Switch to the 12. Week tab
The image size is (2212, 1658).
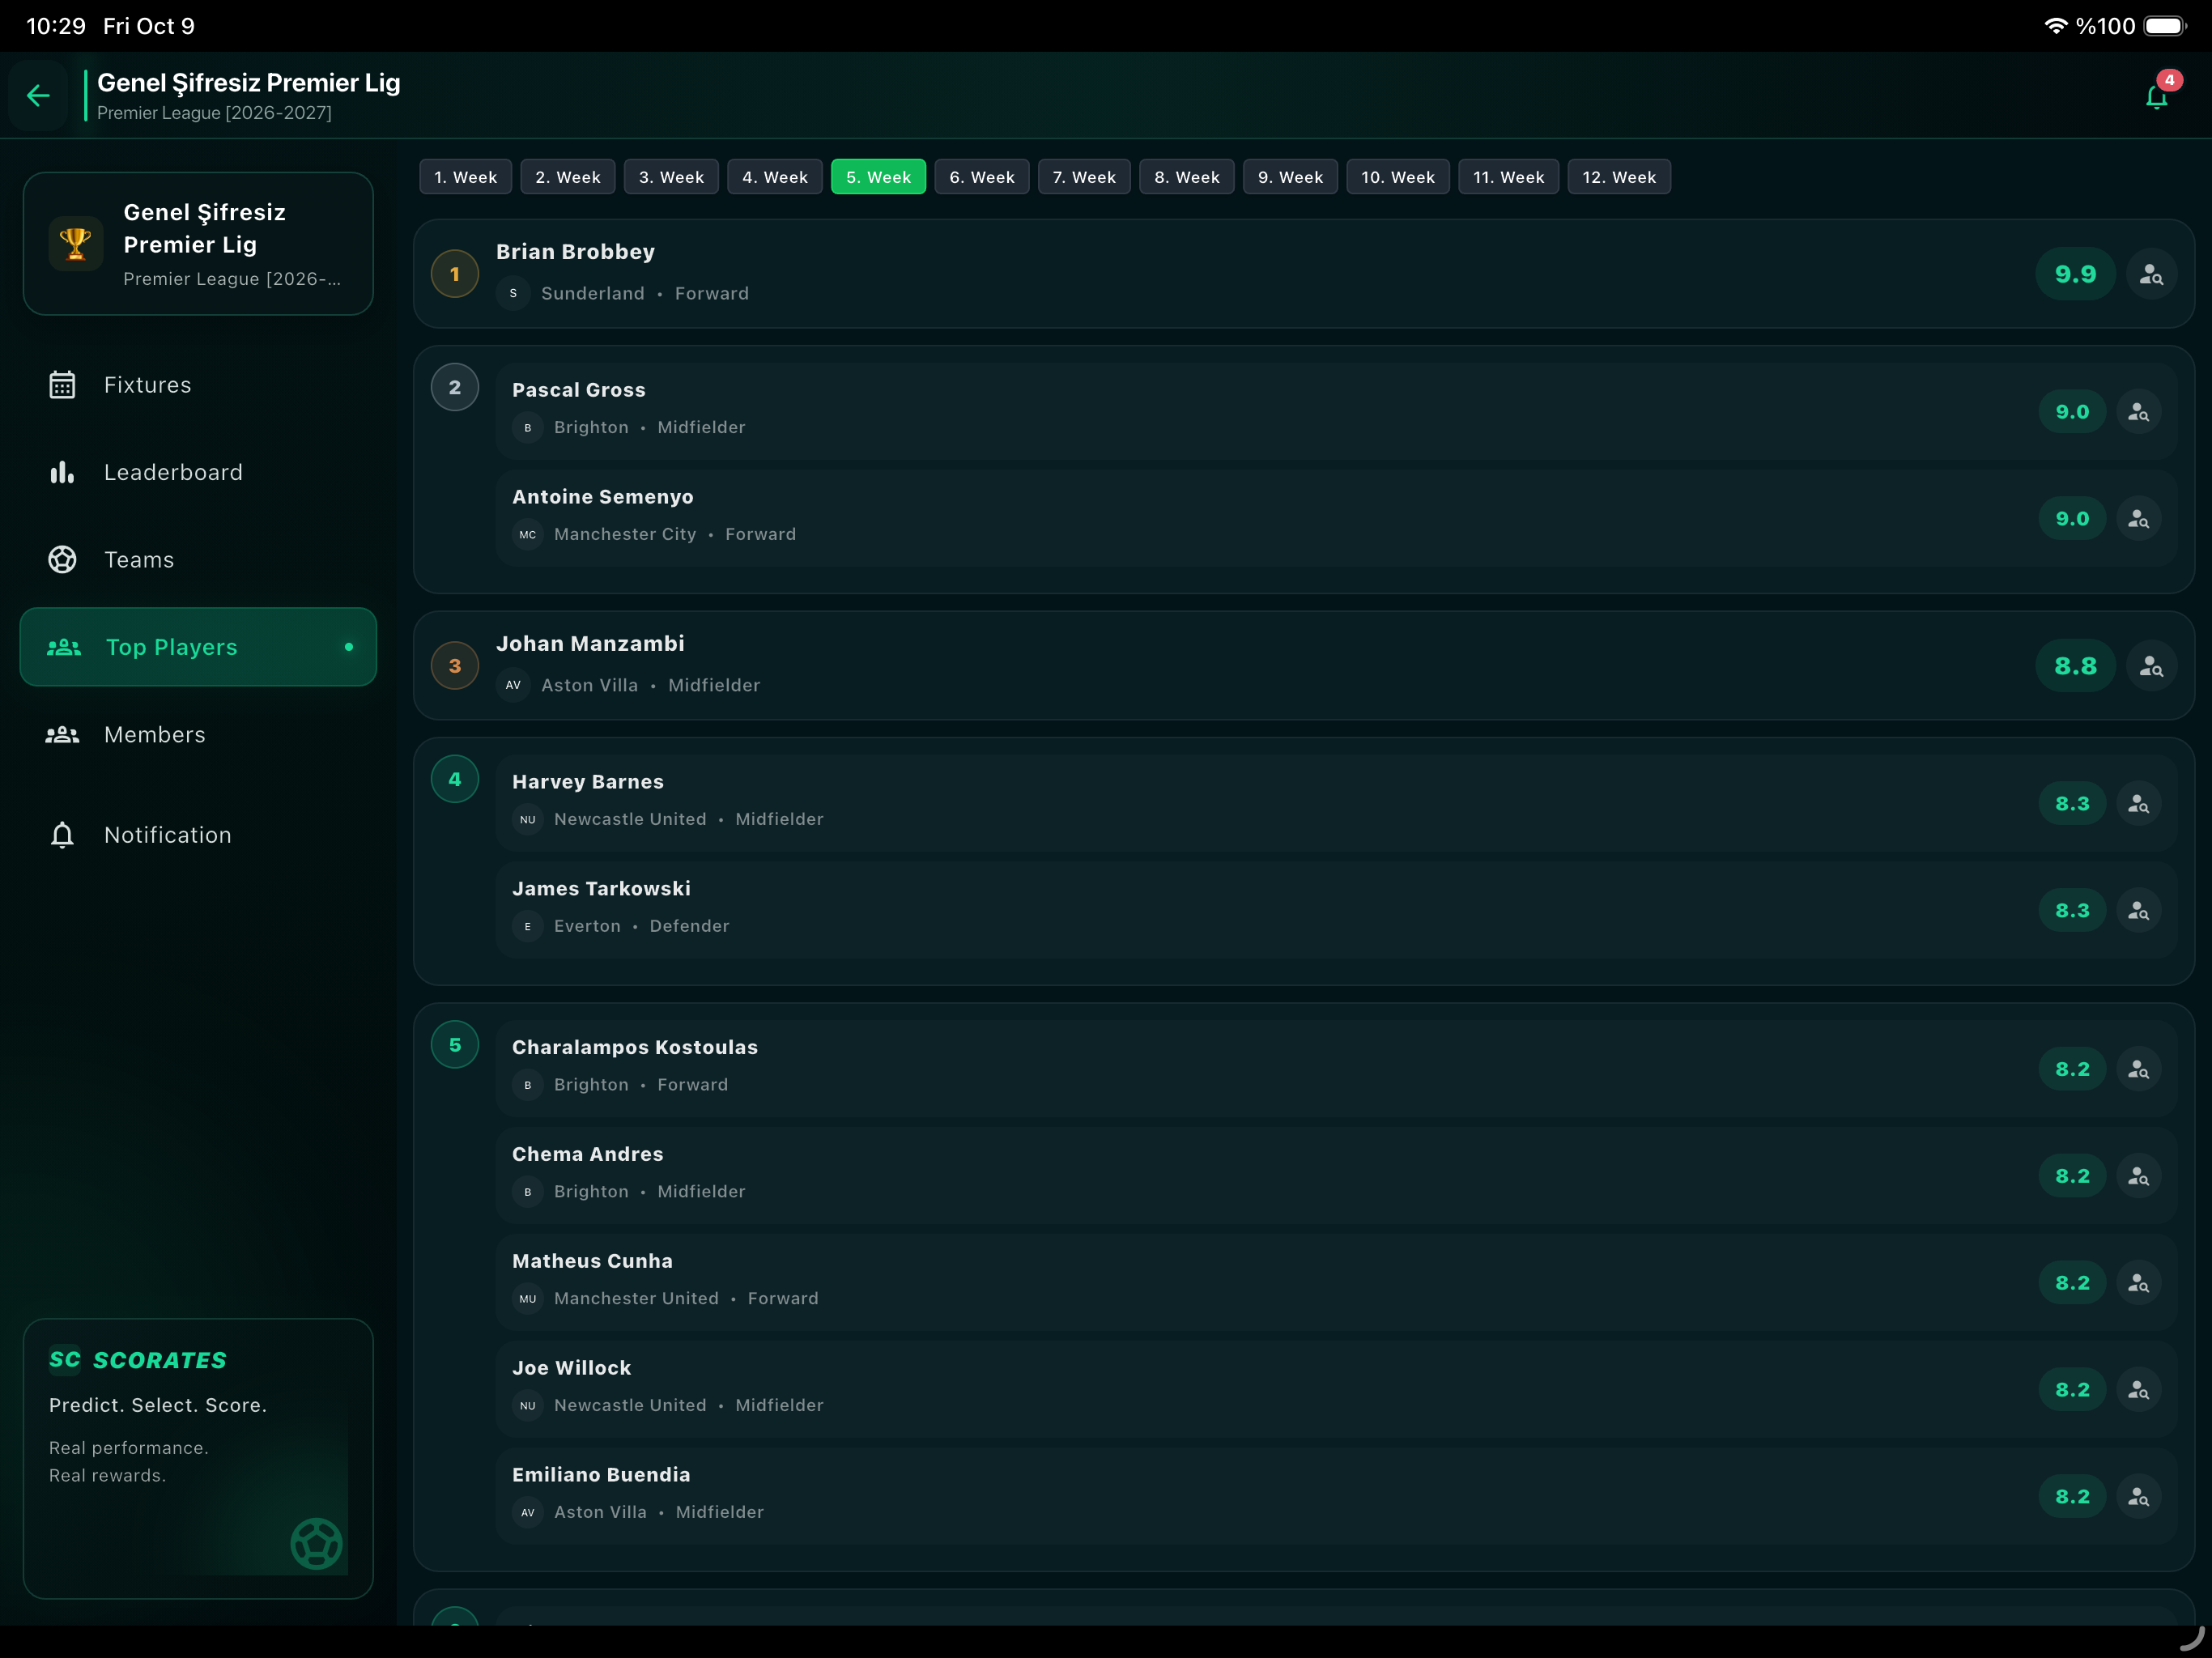coord(1619,177)
